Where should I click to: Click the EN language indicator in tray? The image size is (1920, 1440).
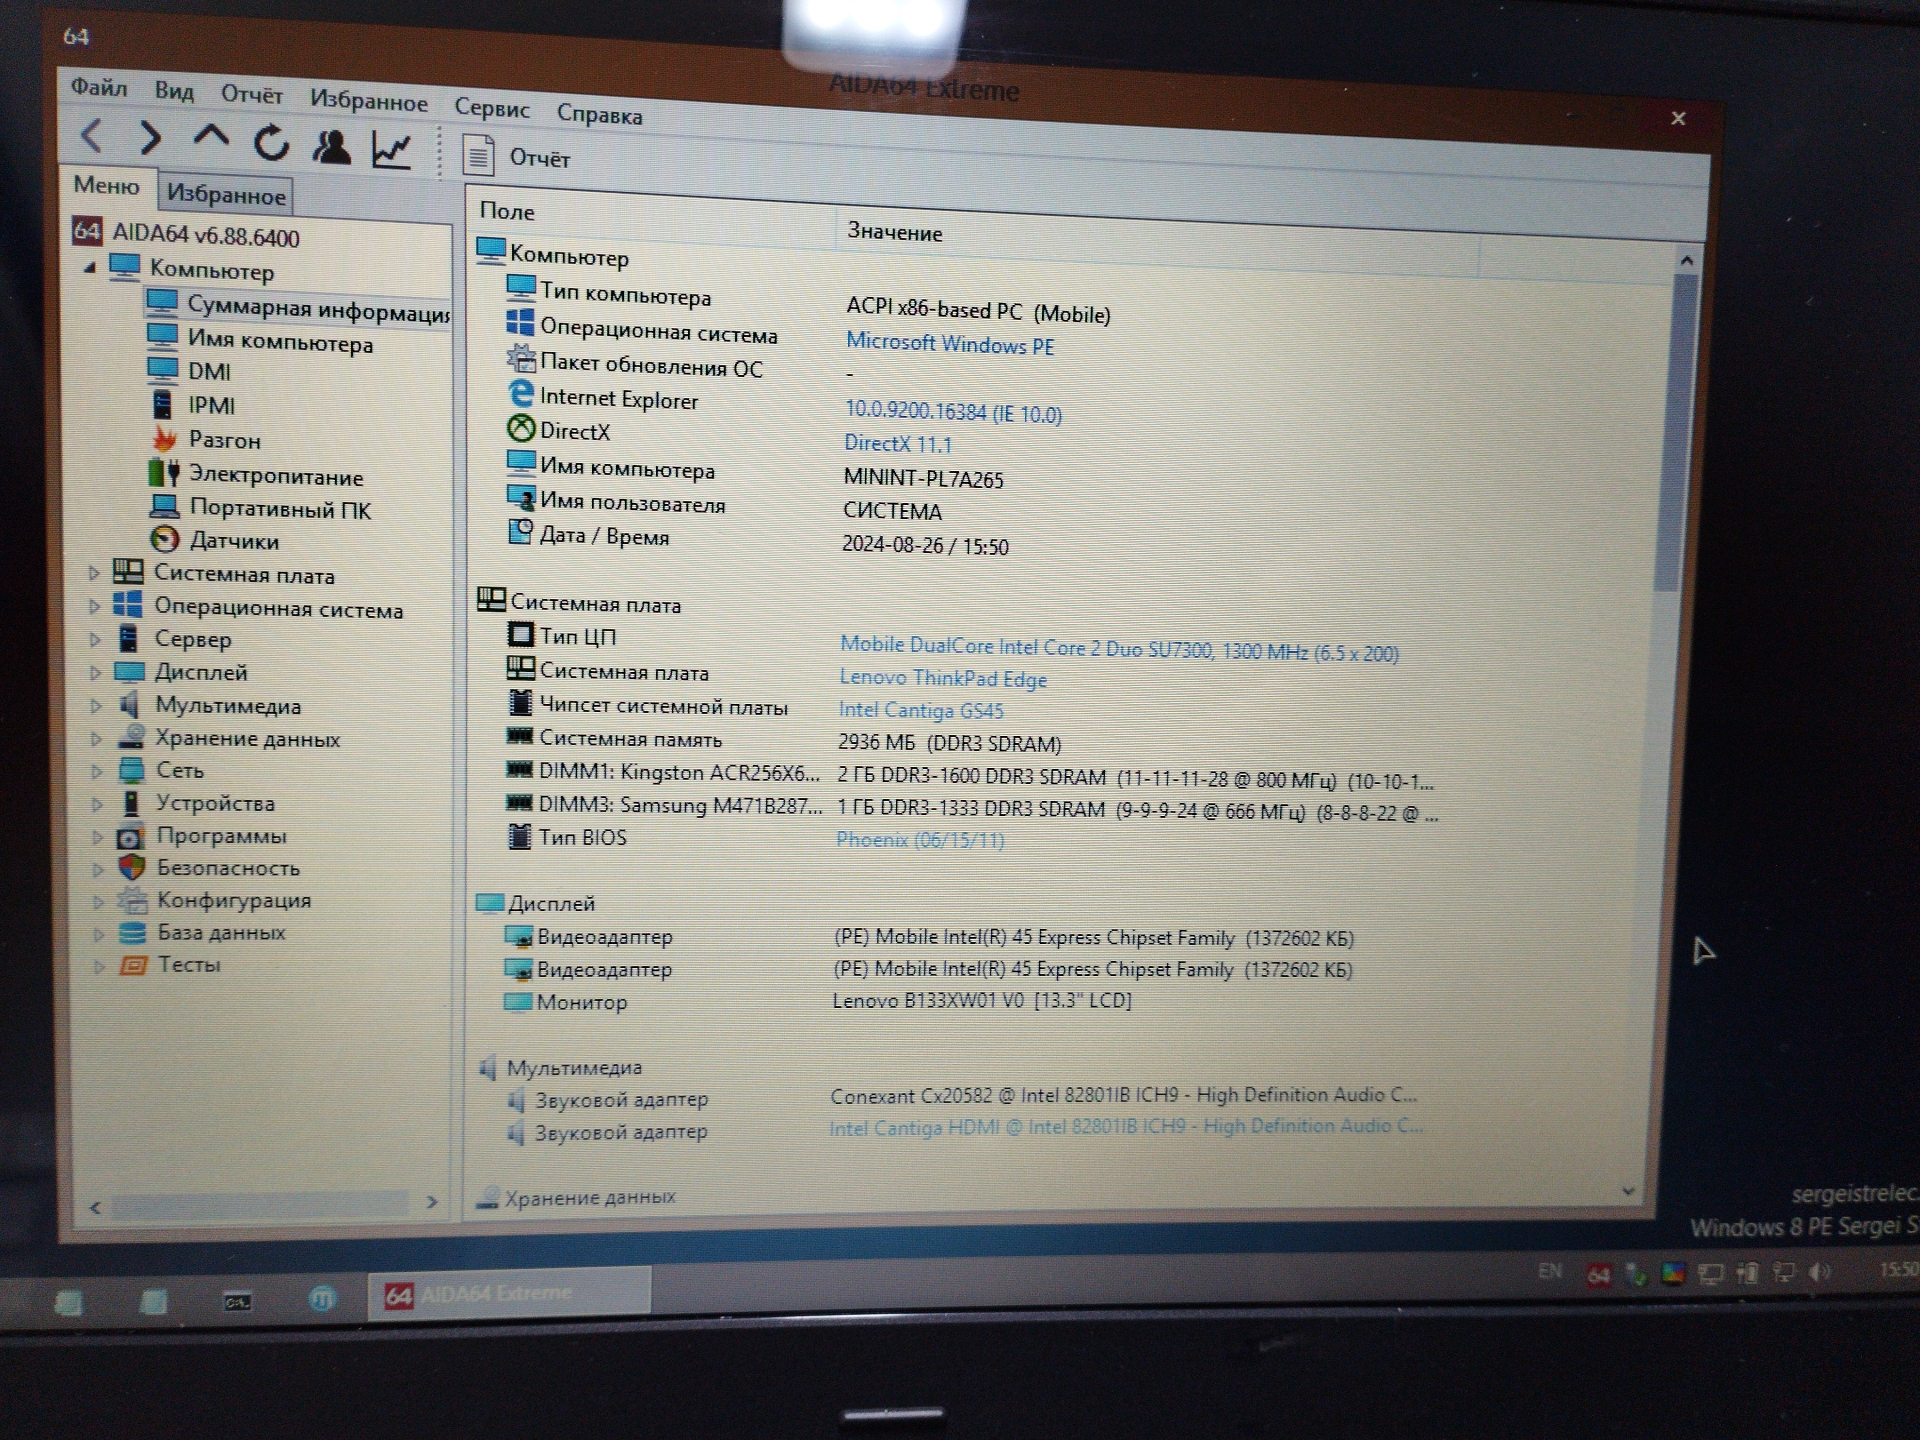click(x=1550, y=1271)
